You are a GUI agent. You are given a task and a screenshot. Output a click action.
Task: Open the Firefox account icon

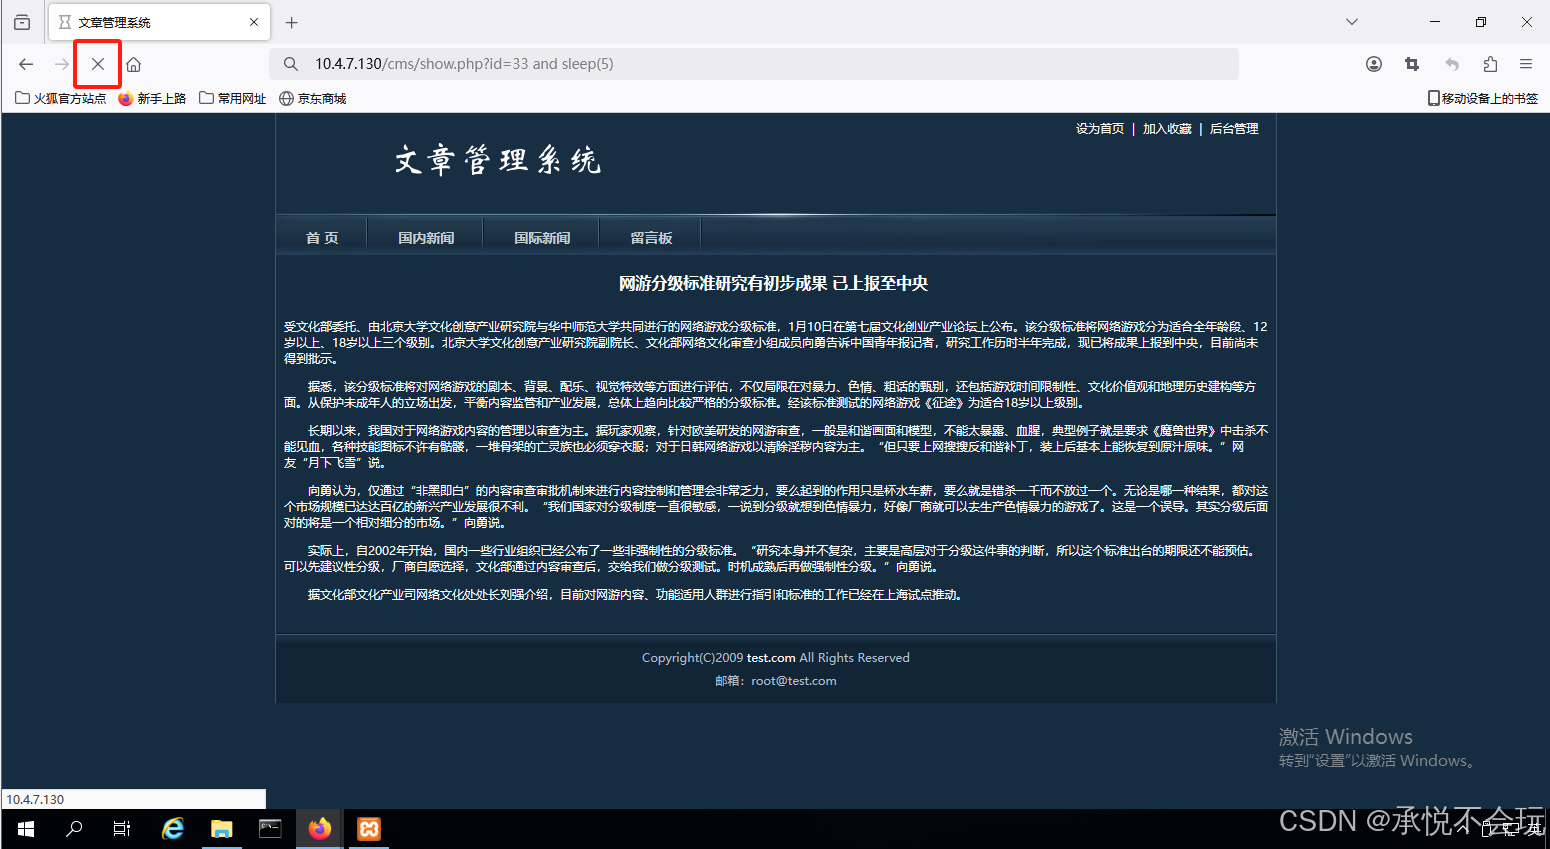[1374, 64]
